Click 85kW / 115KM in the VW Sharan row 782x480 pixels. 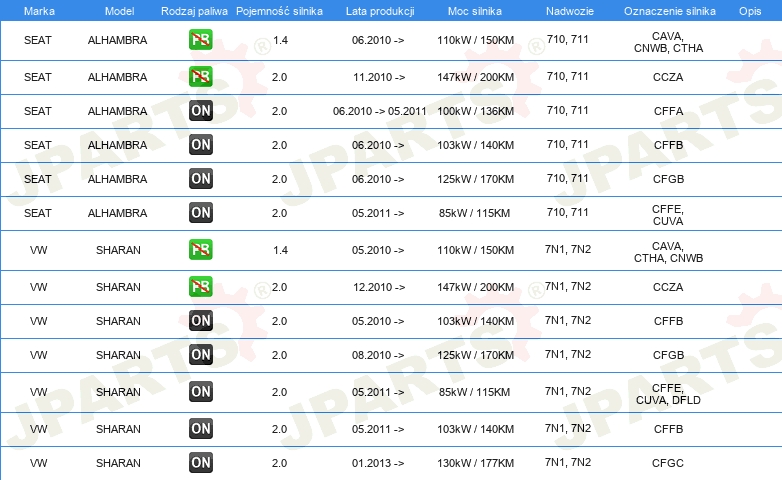pos(474,392)
